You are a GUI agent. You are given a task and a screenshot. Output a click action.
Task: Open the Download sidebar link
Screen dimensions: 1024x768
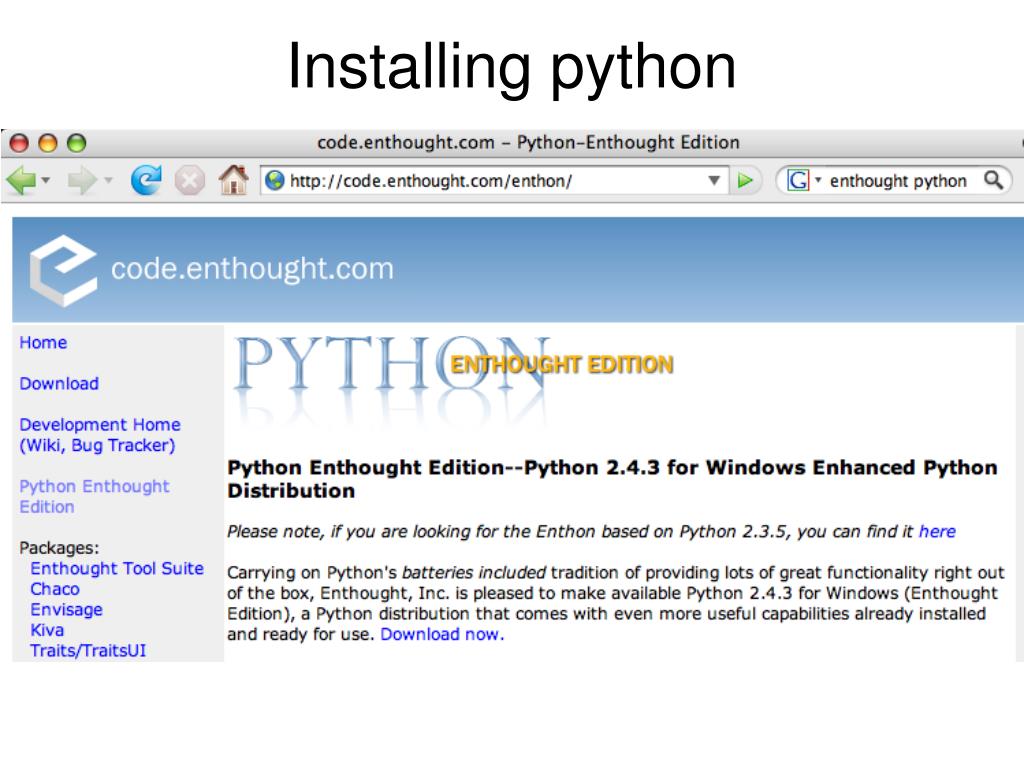coord(59,384)
